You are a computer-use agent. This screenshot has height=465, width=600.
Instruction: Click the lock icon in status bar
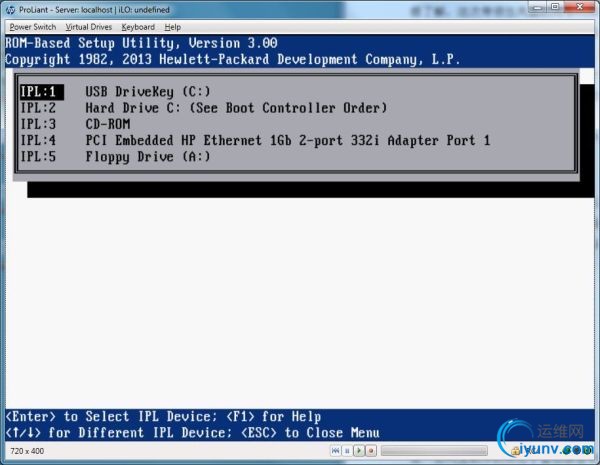point(515,451)
